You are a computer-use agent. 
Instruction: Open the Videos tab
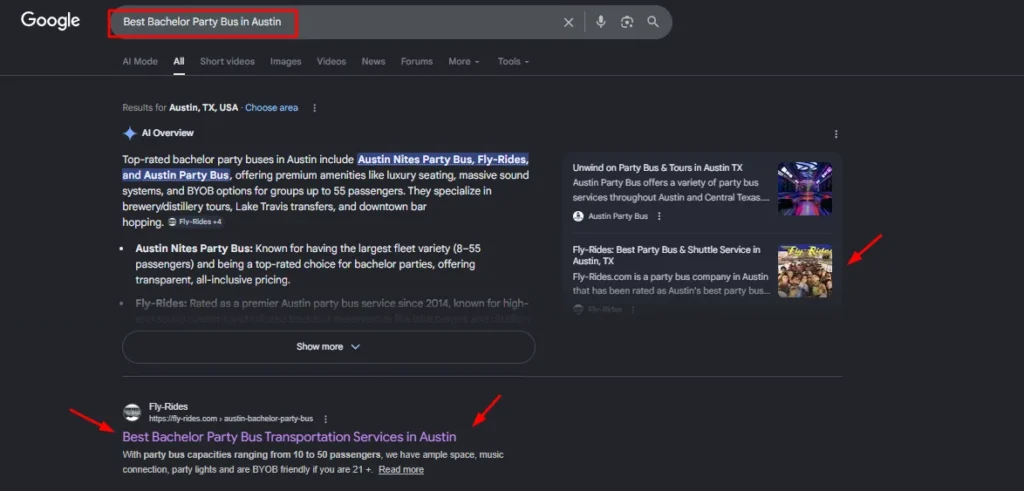point(332,61)
